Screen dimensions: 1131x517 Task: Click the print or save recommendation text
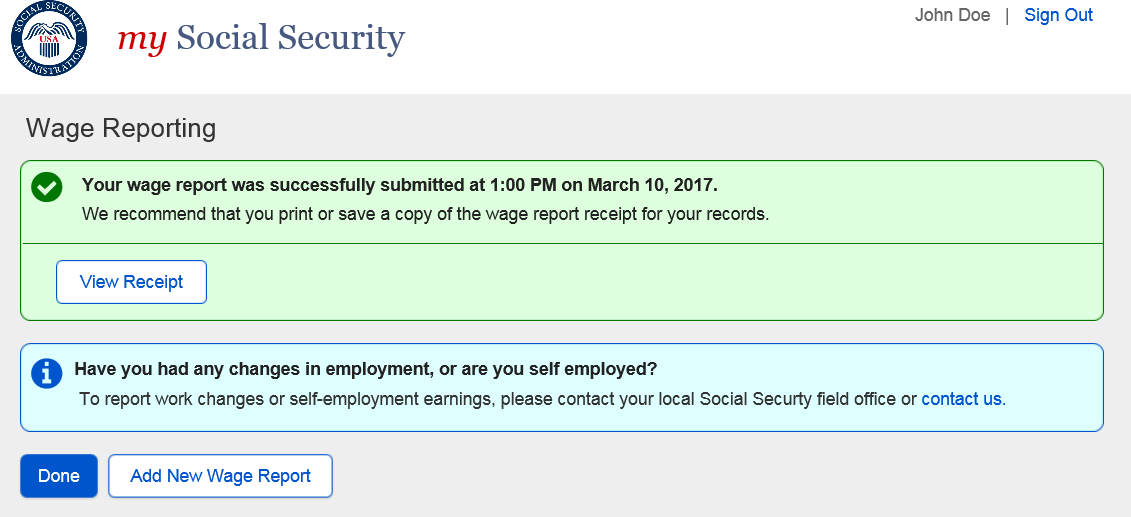(x=425, y=214)
